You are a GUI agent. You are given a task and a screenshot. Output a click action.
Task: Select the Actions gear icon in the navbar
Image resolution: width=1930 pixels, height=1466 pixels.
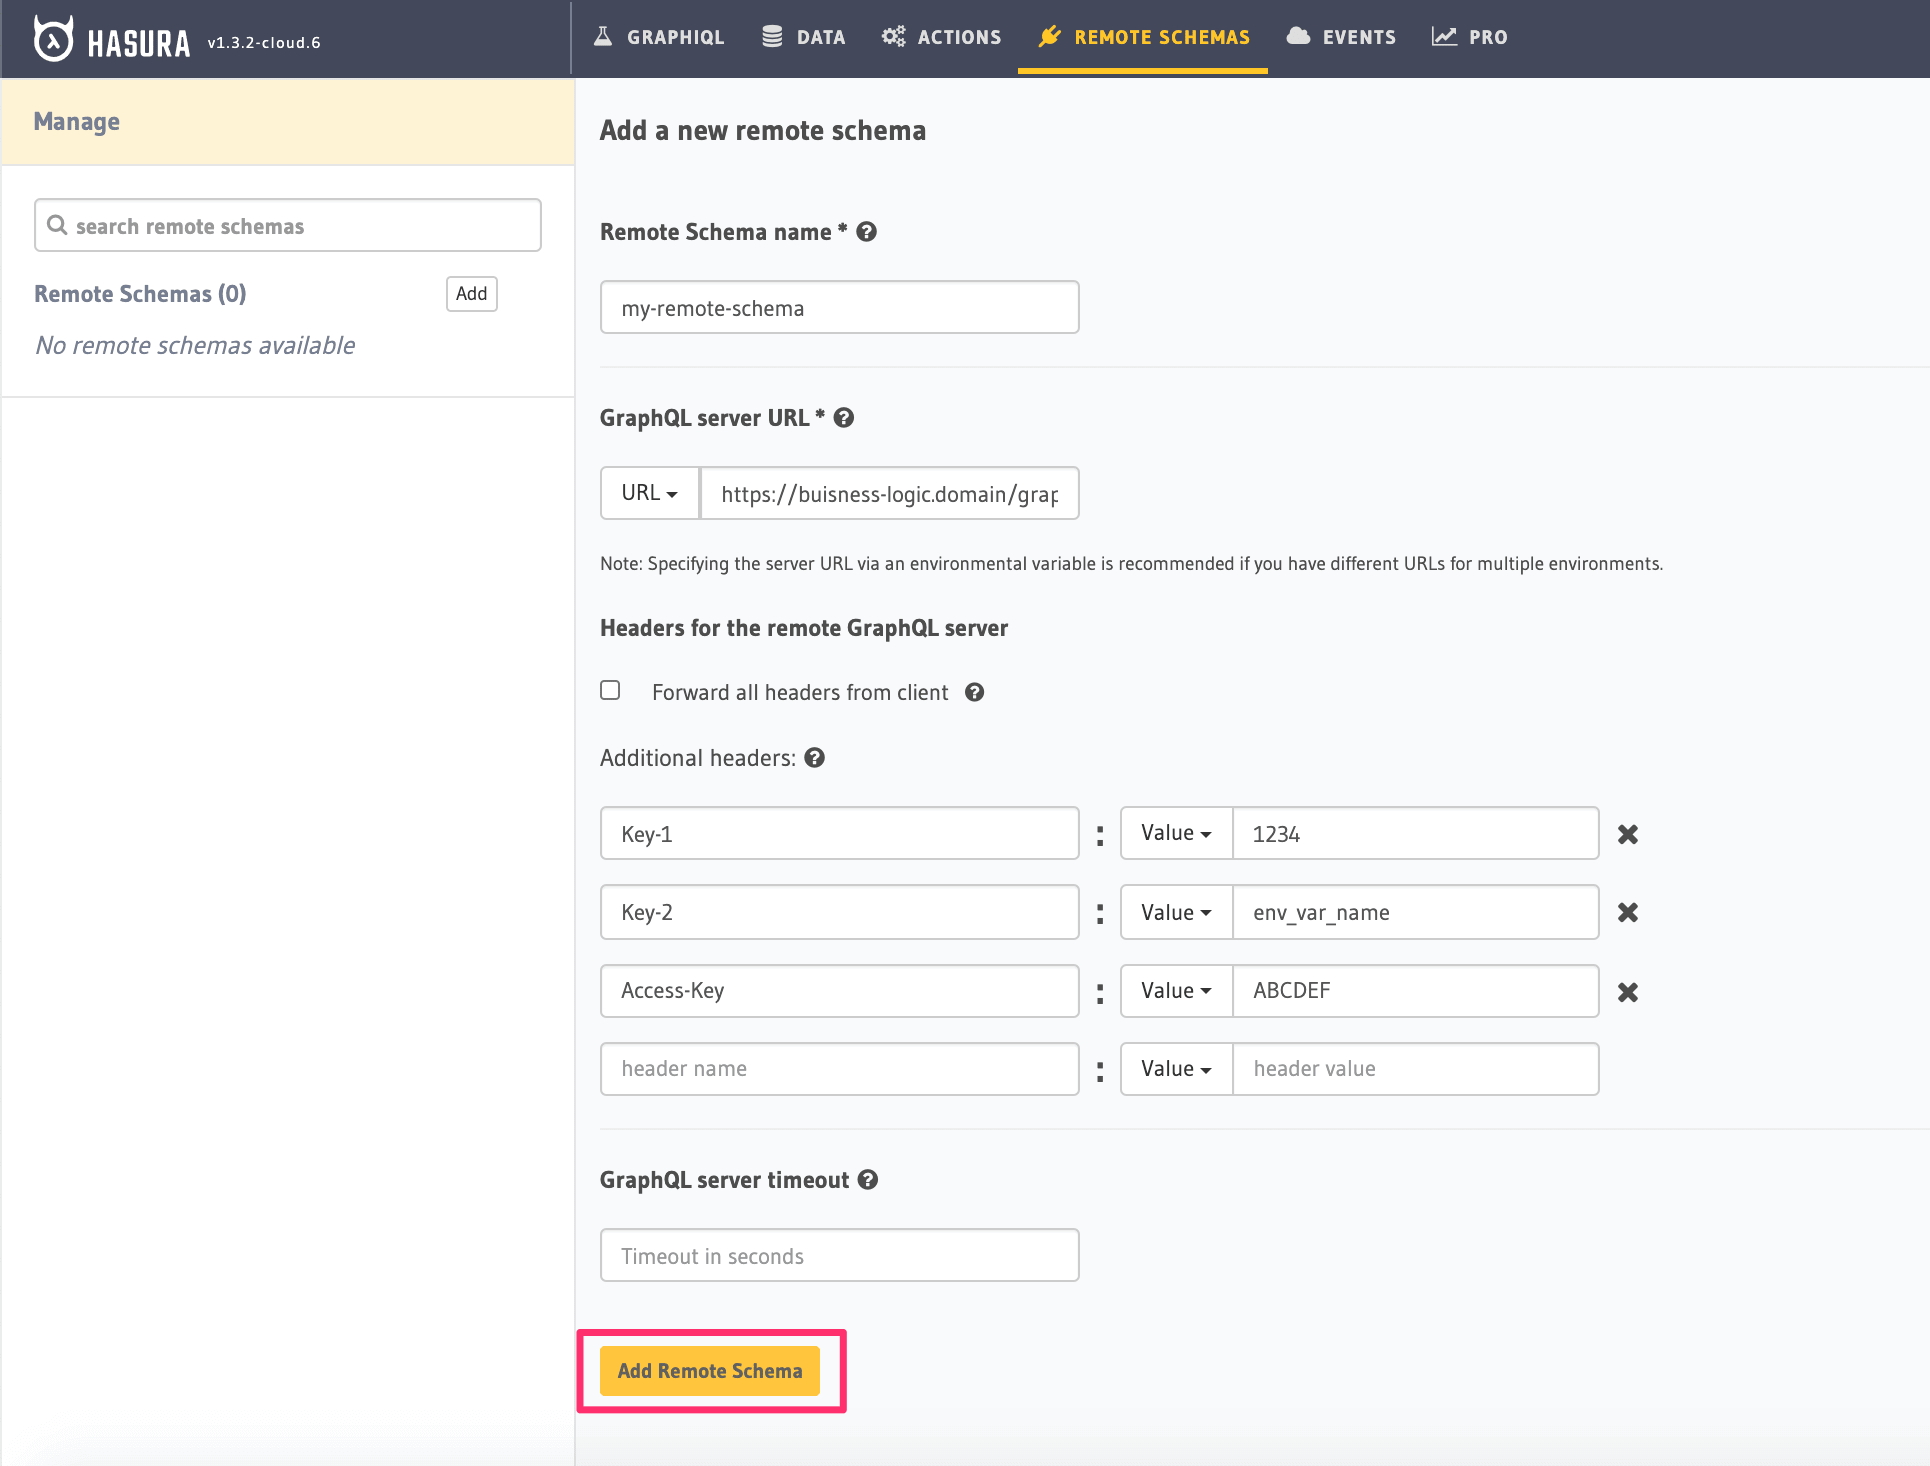click(x=893, y=35)
